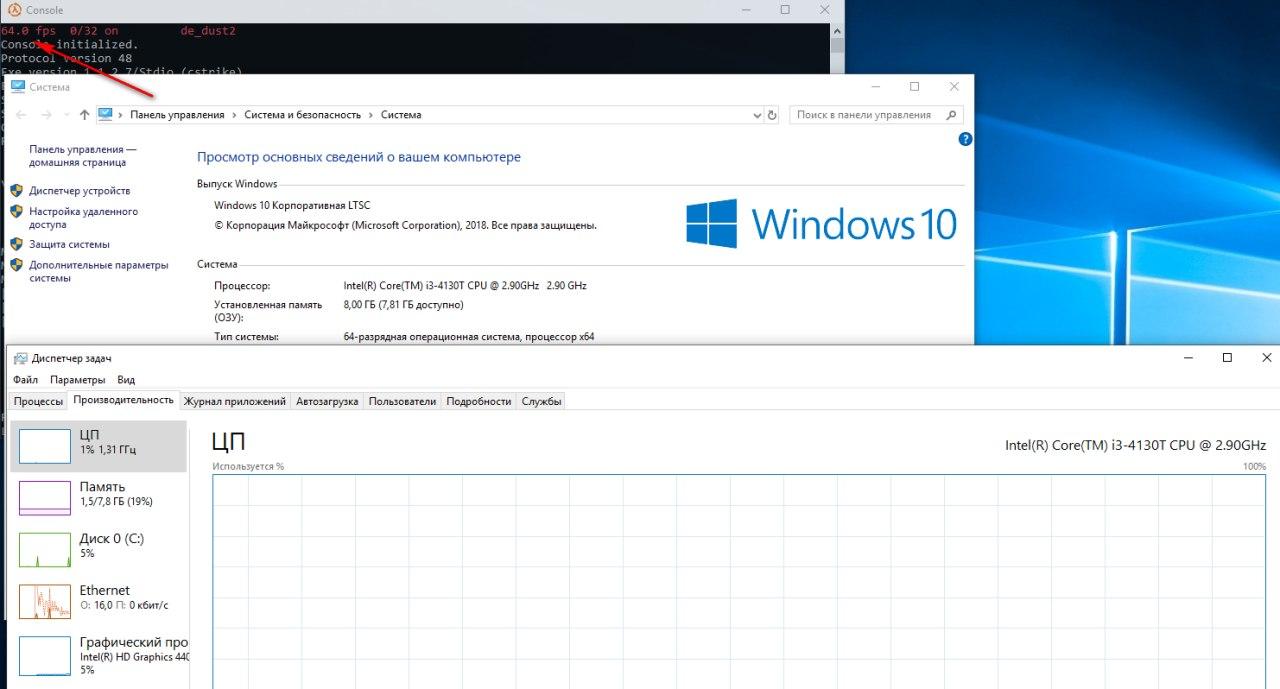Click the Console window vertical scrollbar

pos(838,50)
